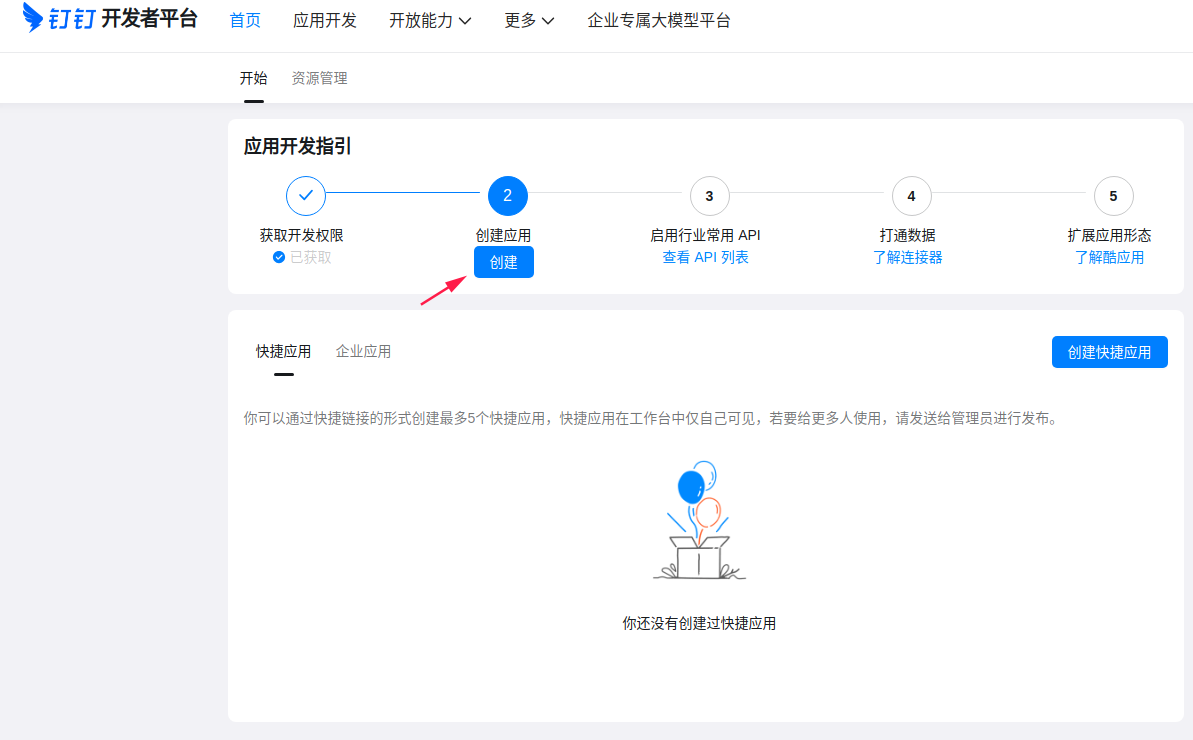This screenshot has width=1193, height=740.
Task: Switch to the 开始 tab
Action: pos(253,78)
